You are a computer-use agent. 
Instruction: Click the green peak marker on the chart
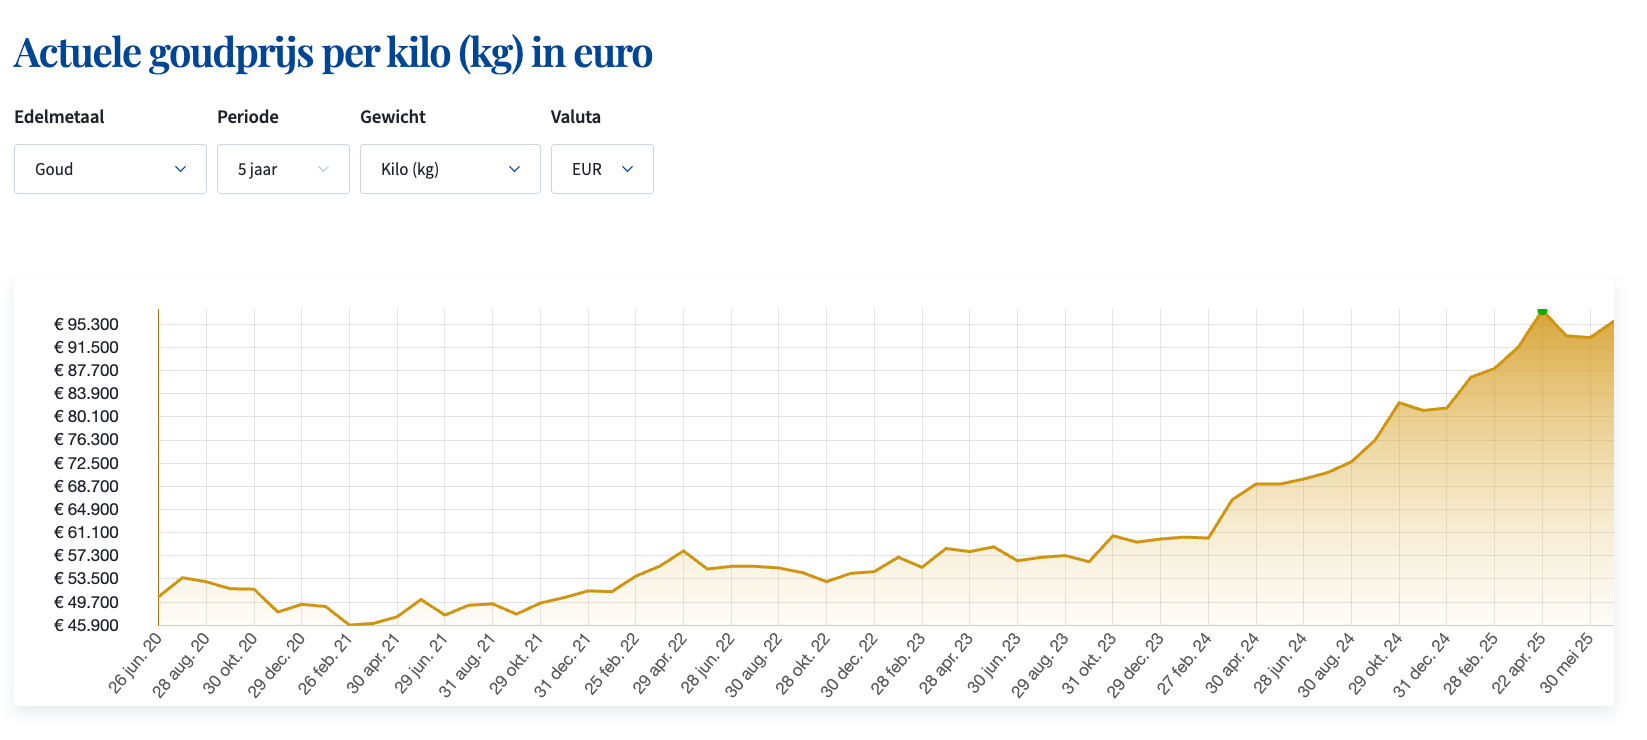pyautogui.click(x=1542, y=311)
